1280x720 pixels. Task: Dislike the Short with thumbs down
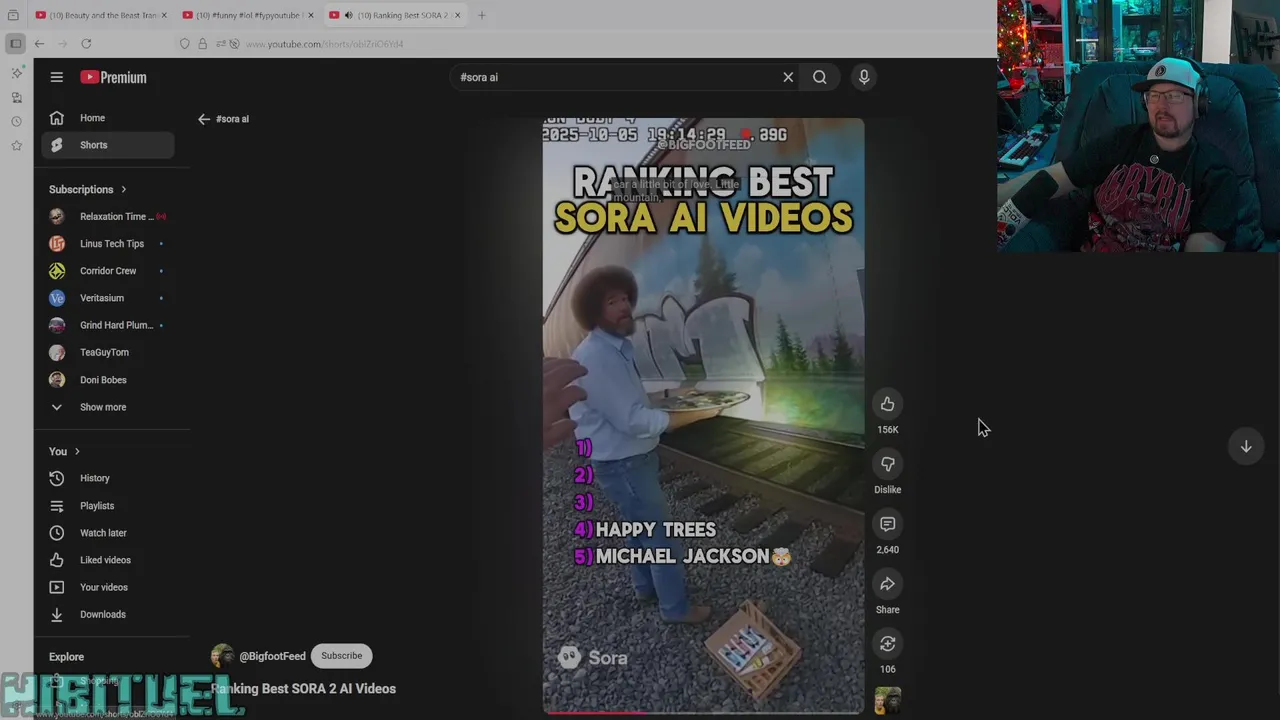click(x=887, y=464)
